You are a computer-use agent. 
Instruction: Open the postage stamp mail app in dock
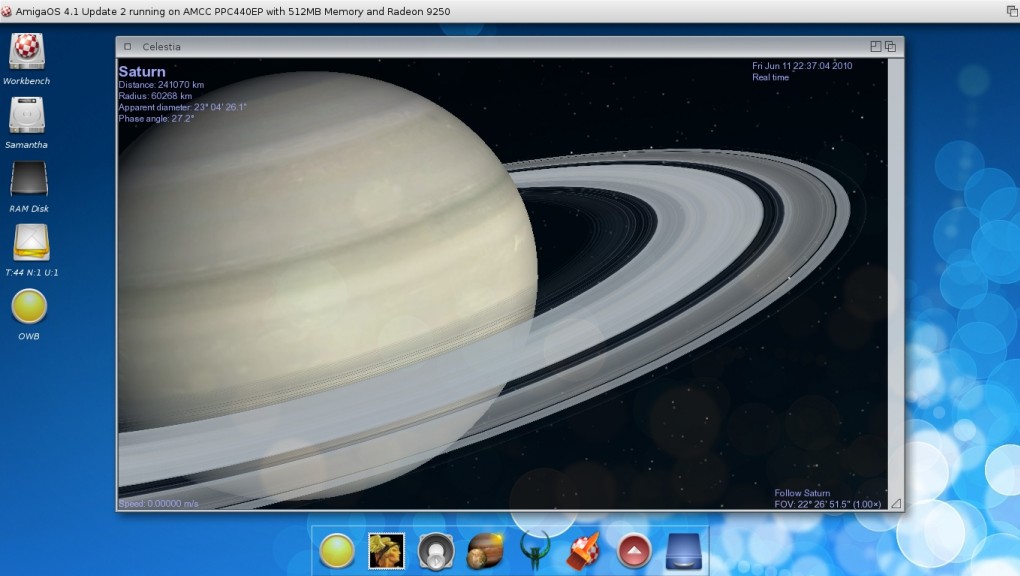(x=386, y=551)
